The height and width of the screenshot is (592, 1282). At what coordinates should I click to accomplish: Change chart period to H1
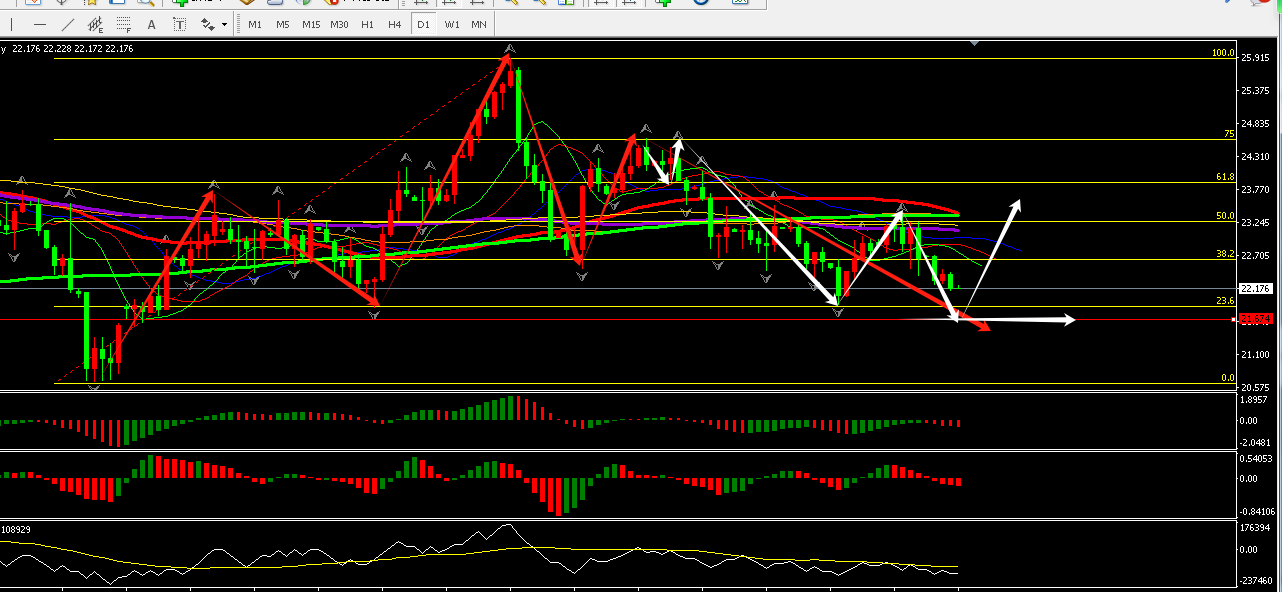[367, 24]
